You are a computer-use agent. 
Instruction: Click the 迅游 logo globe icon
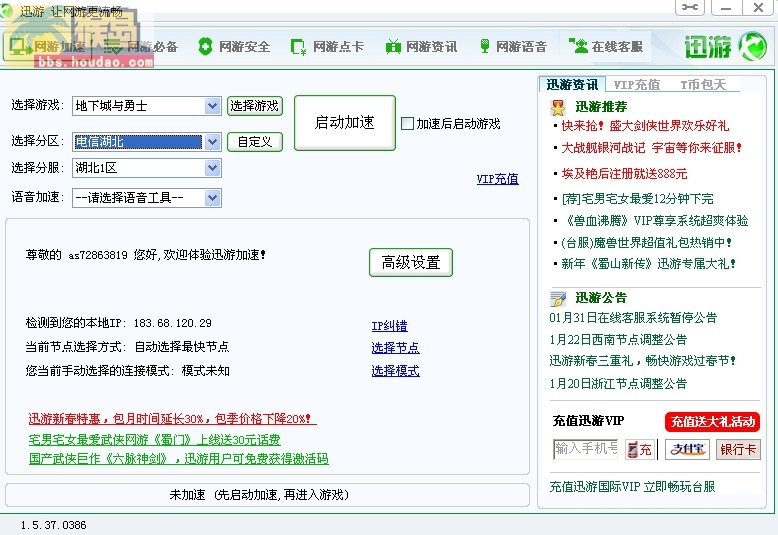point(752,46)
